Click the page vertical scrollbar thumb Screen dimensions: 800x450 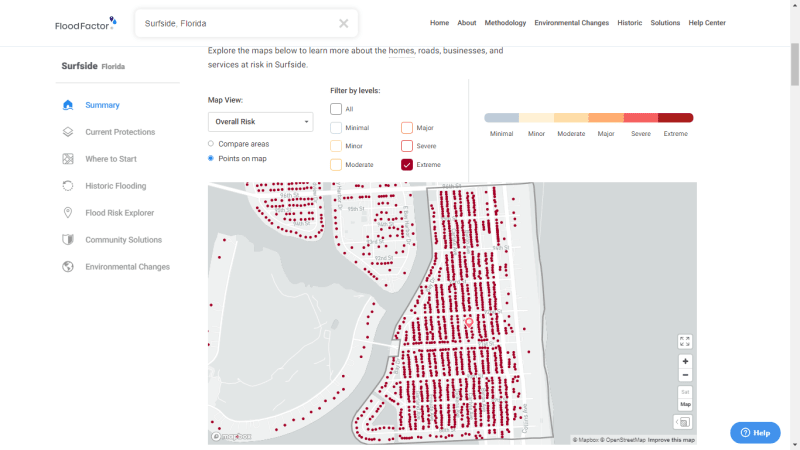click(795, 65)
